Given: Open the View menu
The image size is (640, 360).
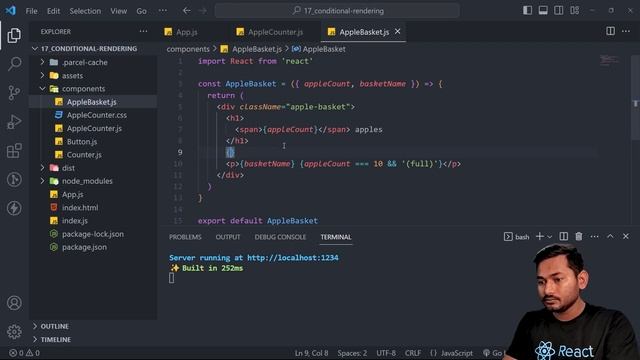Looking at the screenshot, I should click(118, 11).
